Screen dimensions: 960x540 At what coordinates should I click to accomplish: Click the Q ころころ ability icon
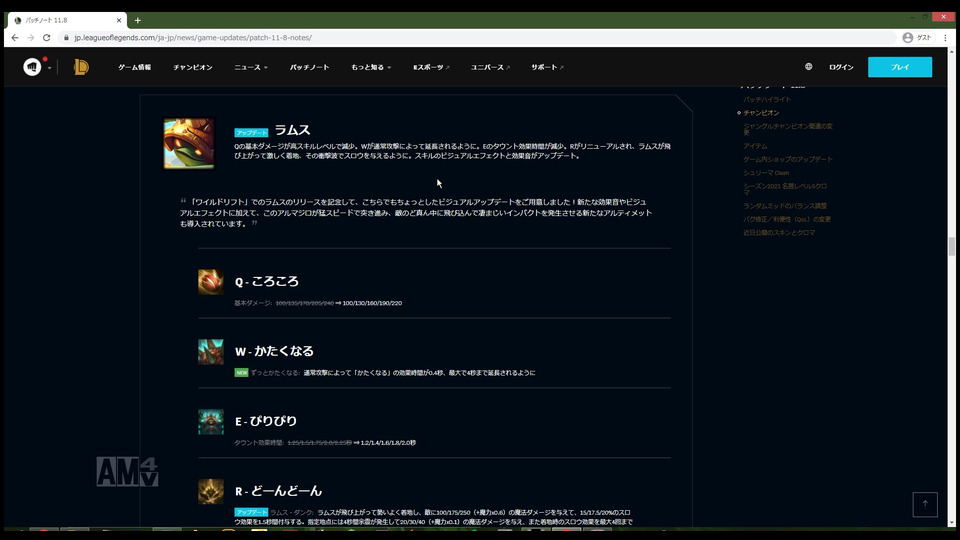click(211, 282)
